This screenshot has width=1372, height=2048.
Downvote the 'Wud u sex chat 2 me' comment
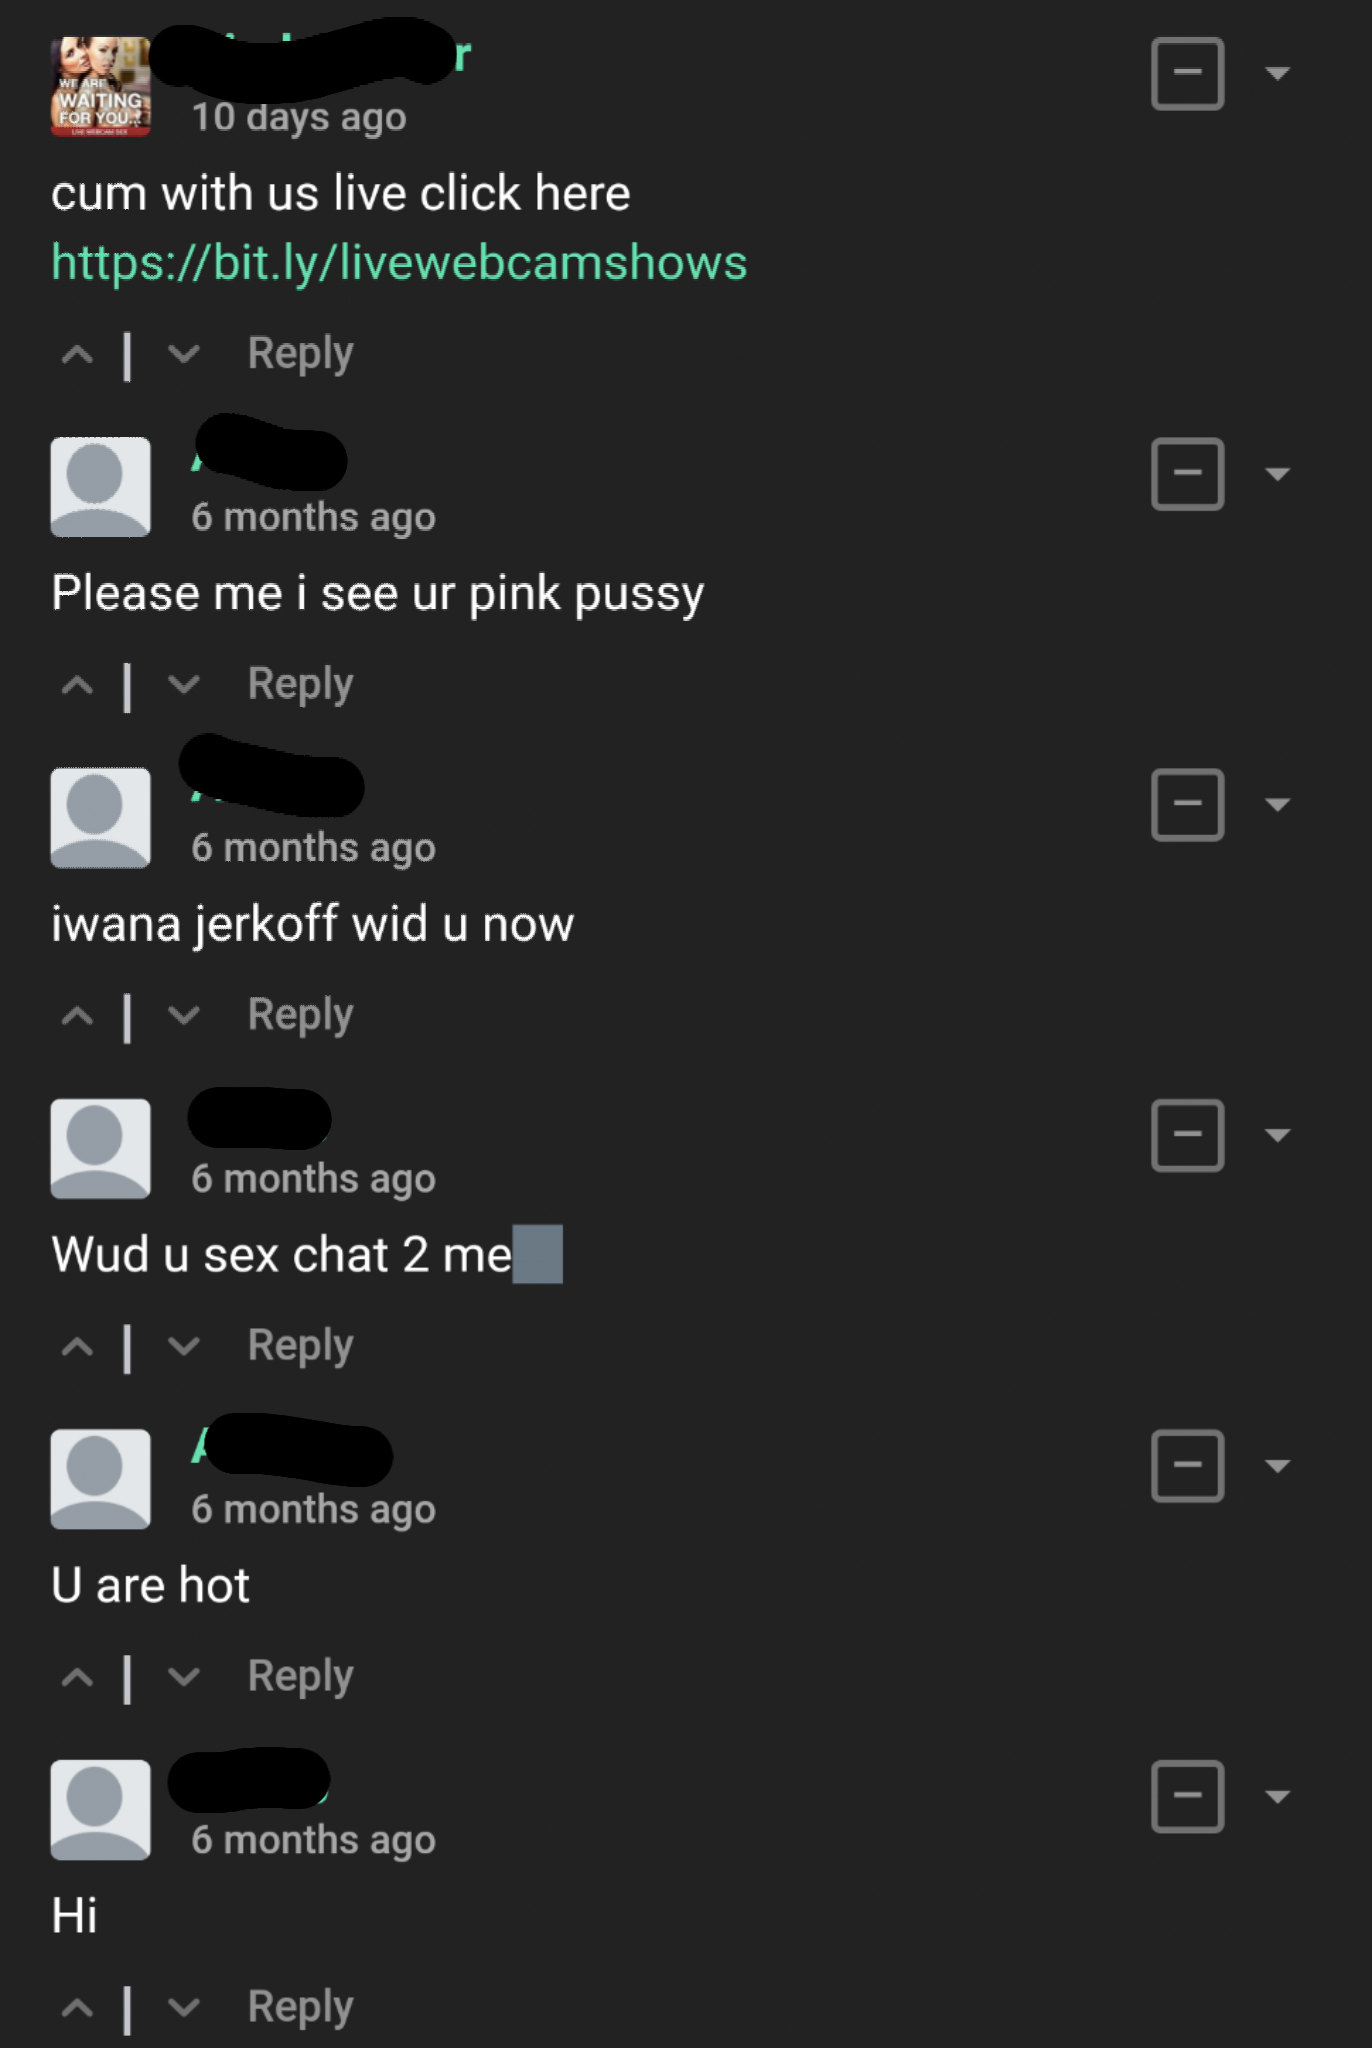[184, 1346]
